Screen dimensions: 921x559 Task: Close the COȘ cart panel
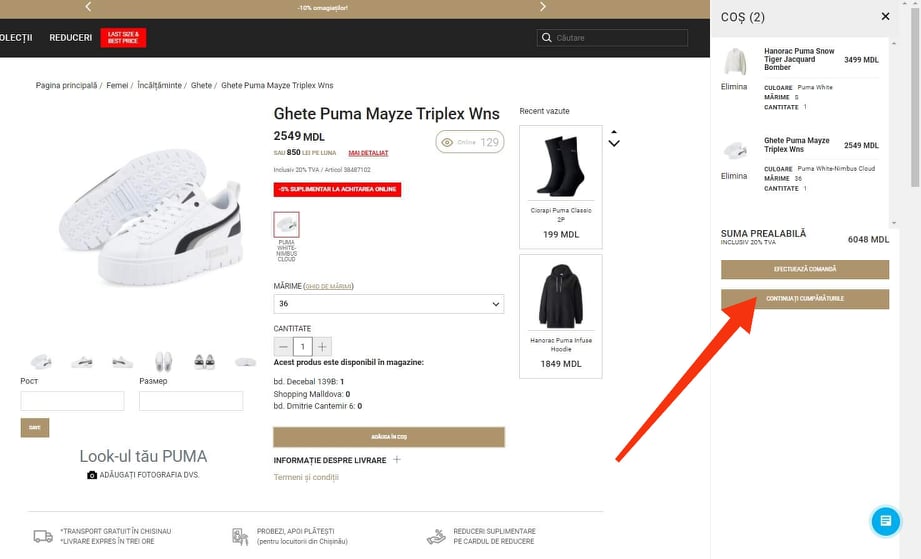click(x=885, y=16)
